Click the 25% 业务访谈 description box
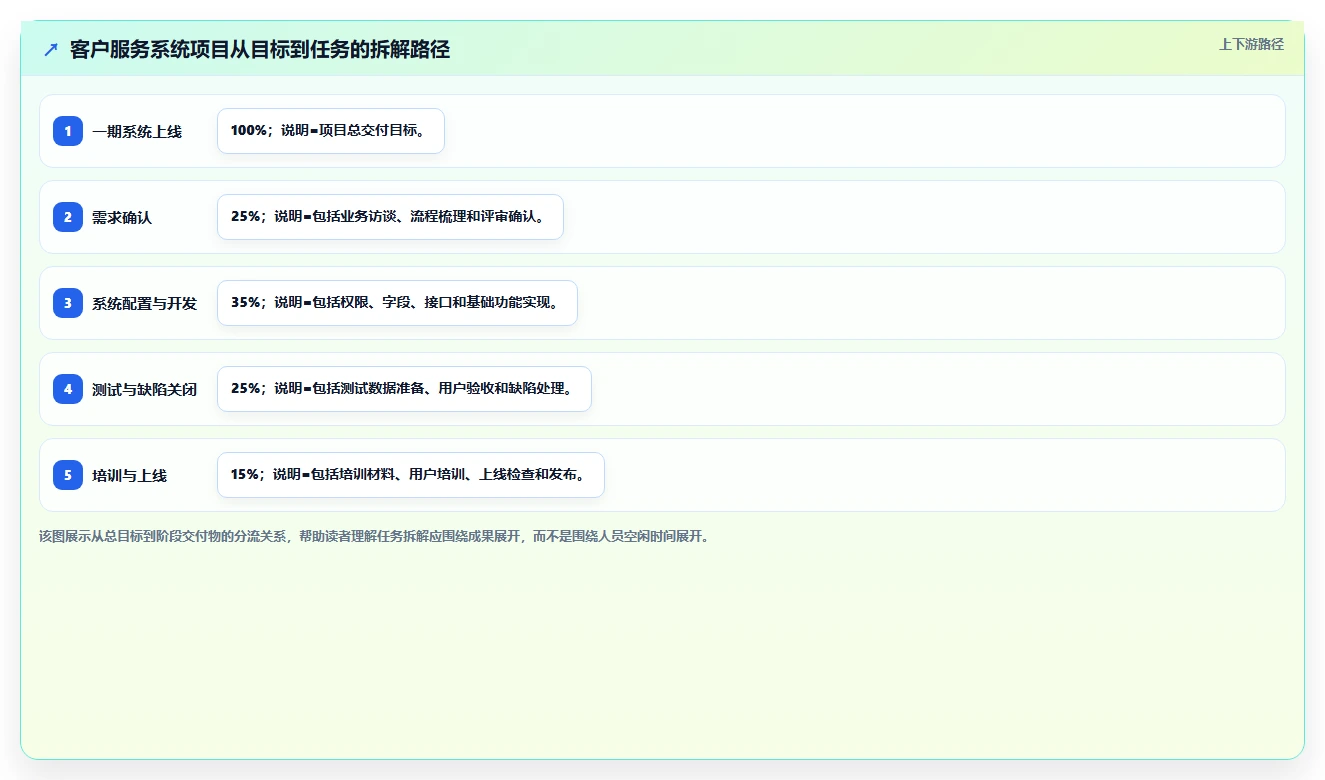The height and width of the screenshot is (780, 1325). pos(390,217)
